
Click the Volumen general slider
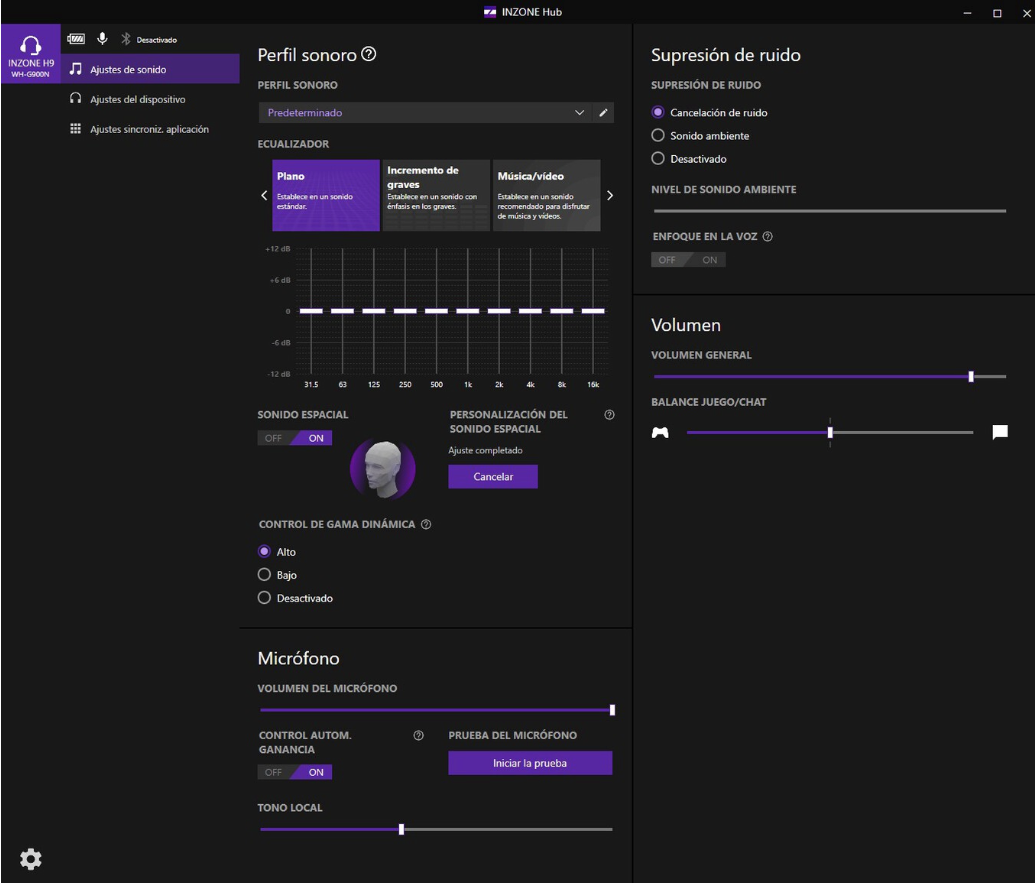point(830,377)
